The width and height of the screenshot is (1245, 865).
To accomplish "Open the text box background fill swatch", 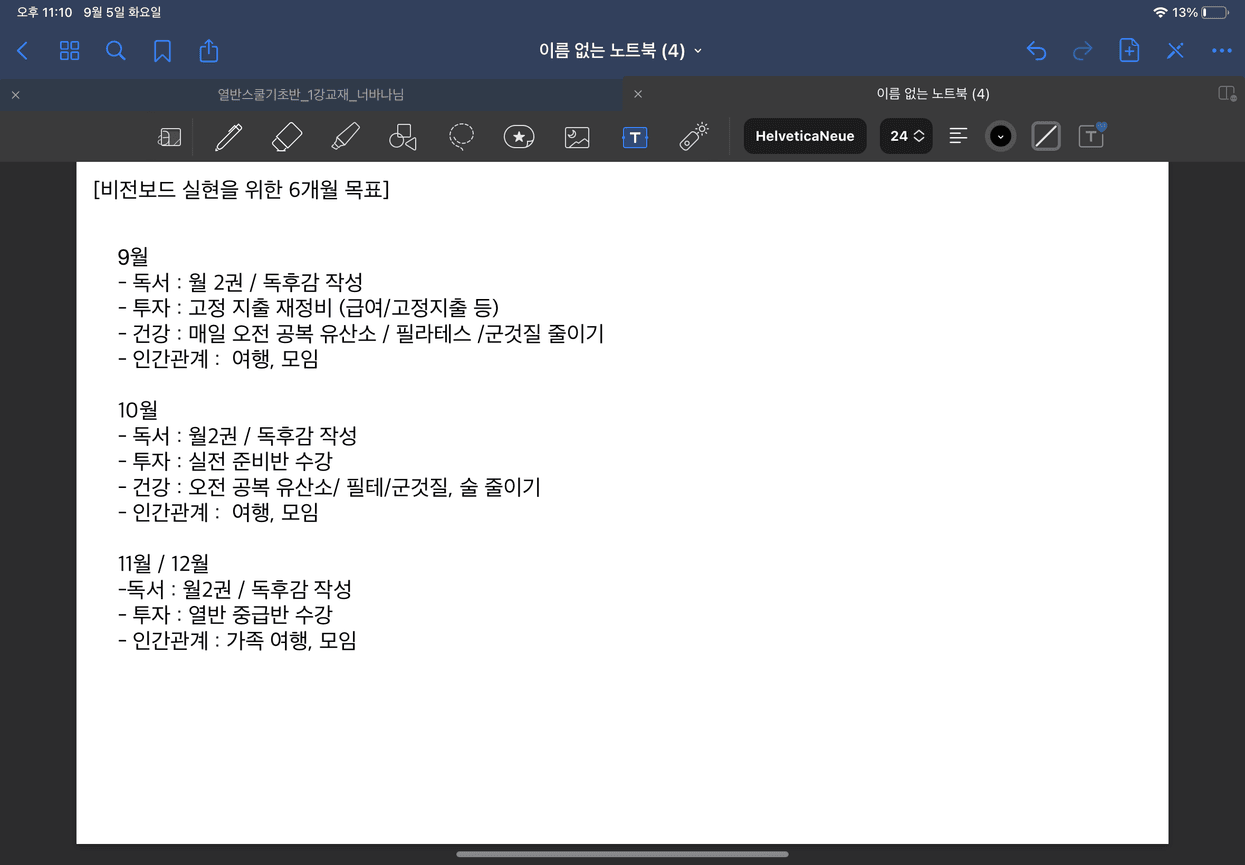I will [x=1046, y=136].
